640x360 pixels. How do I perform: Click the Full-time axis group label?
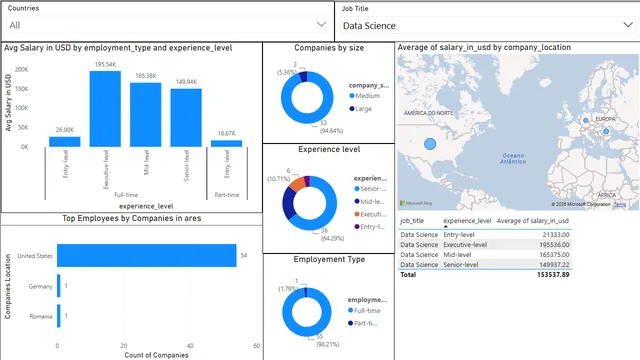[126, 195]
